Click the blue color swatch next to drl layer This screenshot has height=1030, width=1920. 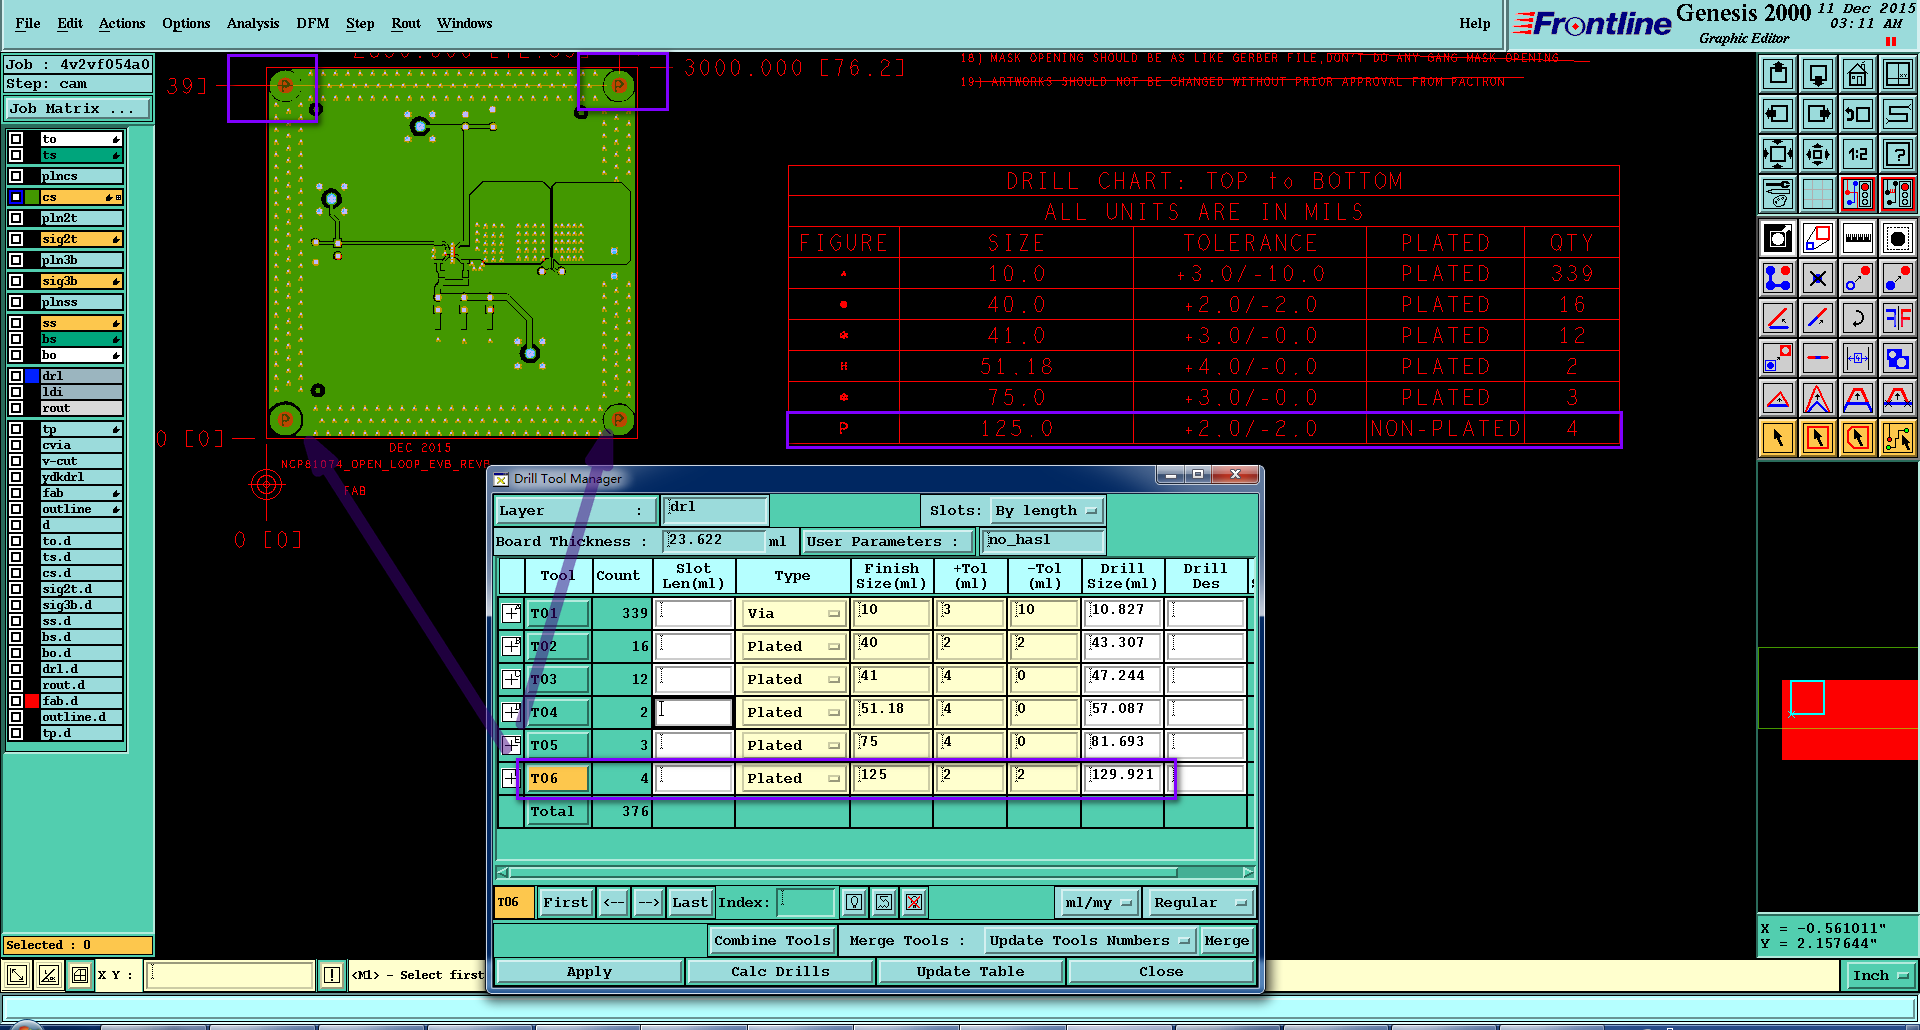click(x=33, y=376)
